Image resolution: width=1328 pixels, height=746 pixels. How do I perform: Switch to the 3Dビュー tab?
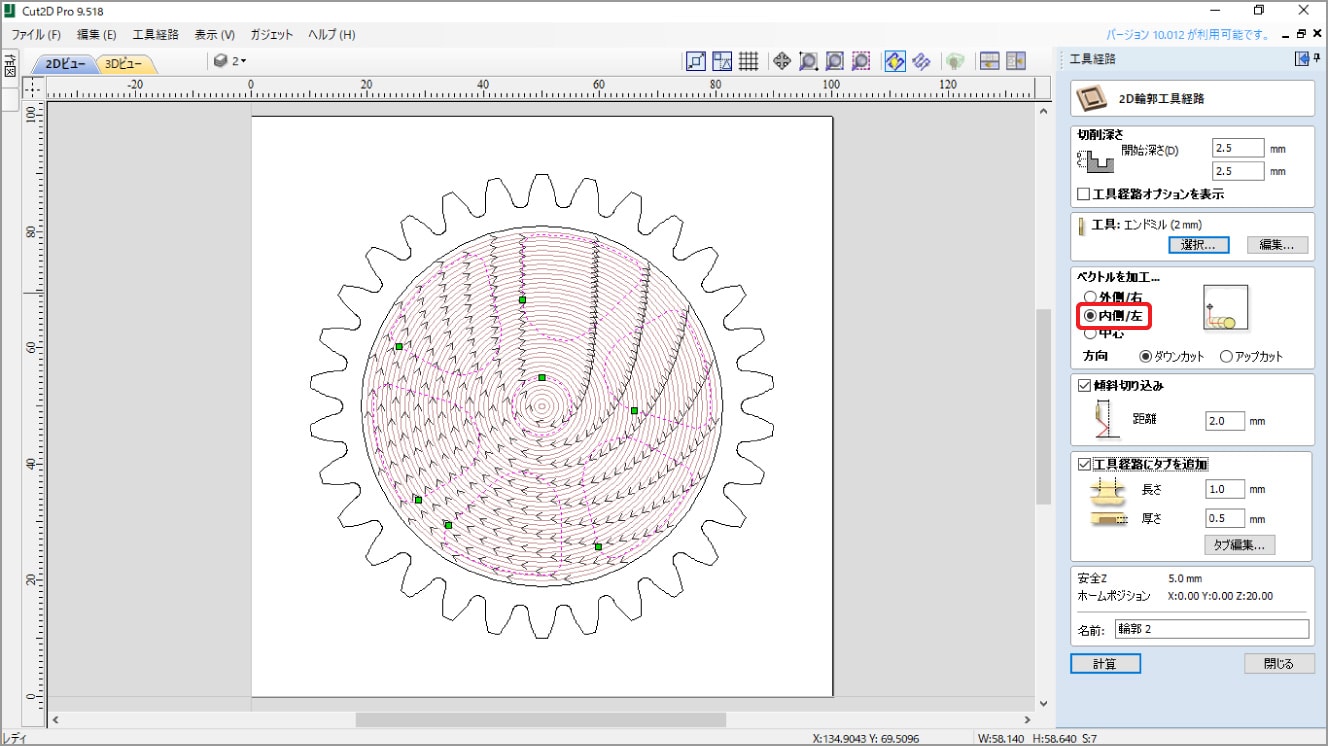pyautogui.click(x=124, y=64)
